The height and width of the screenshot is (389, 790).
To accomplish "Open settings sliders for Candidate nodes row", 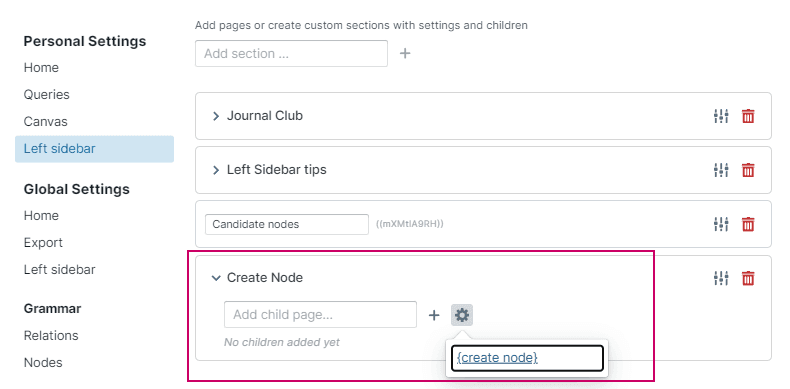I will click(x=721, y=224).
